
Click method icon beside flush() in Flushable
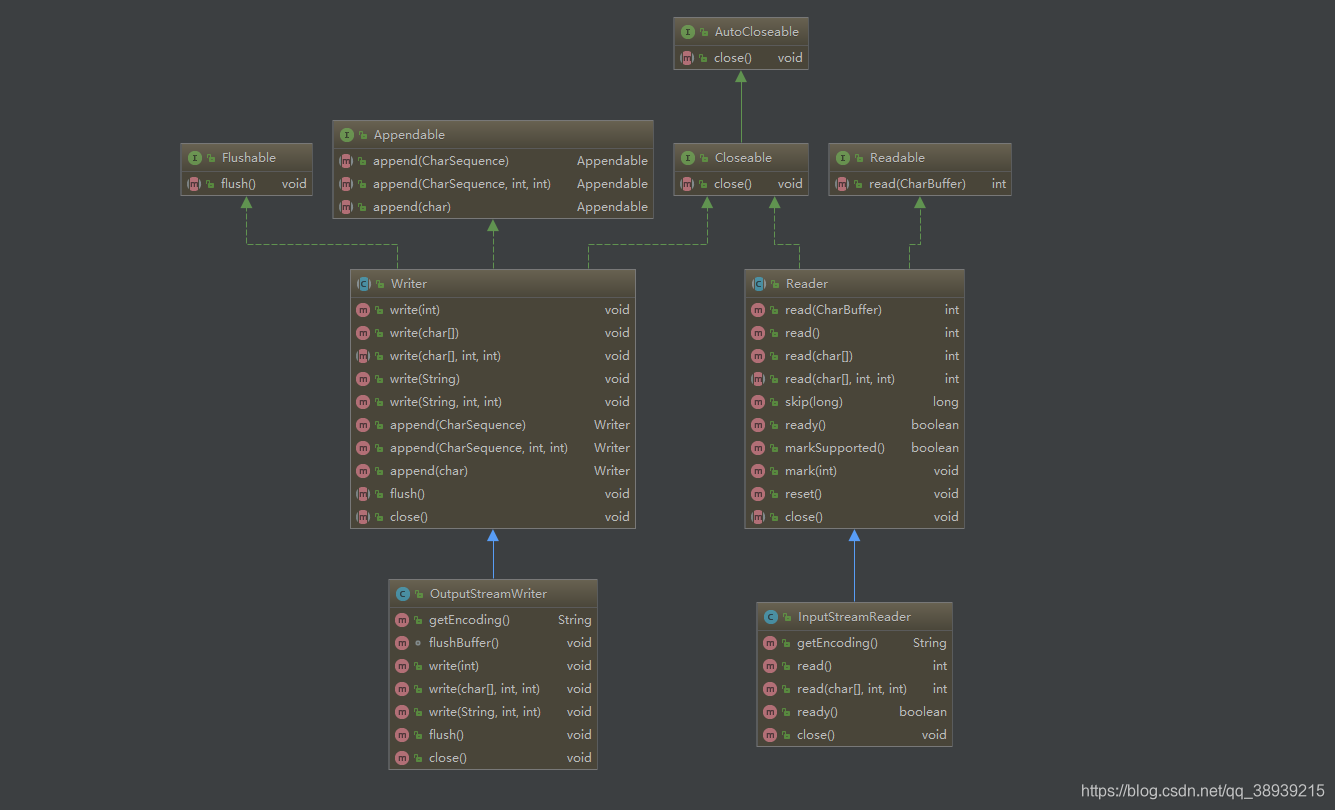tap(194, 184)
